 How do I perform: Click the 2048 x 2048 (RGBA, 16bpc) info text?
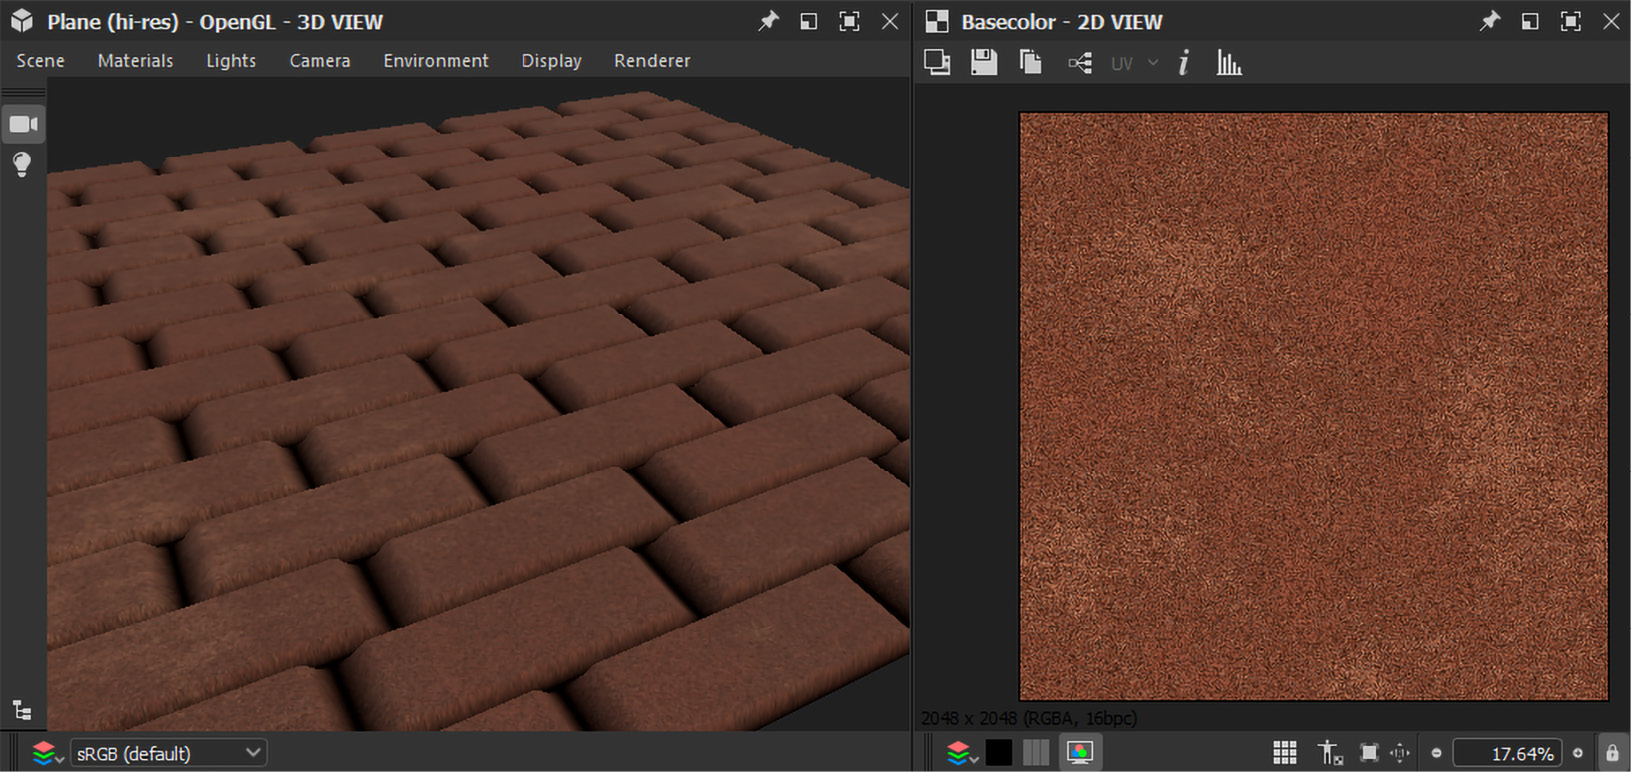point(1028,718)
